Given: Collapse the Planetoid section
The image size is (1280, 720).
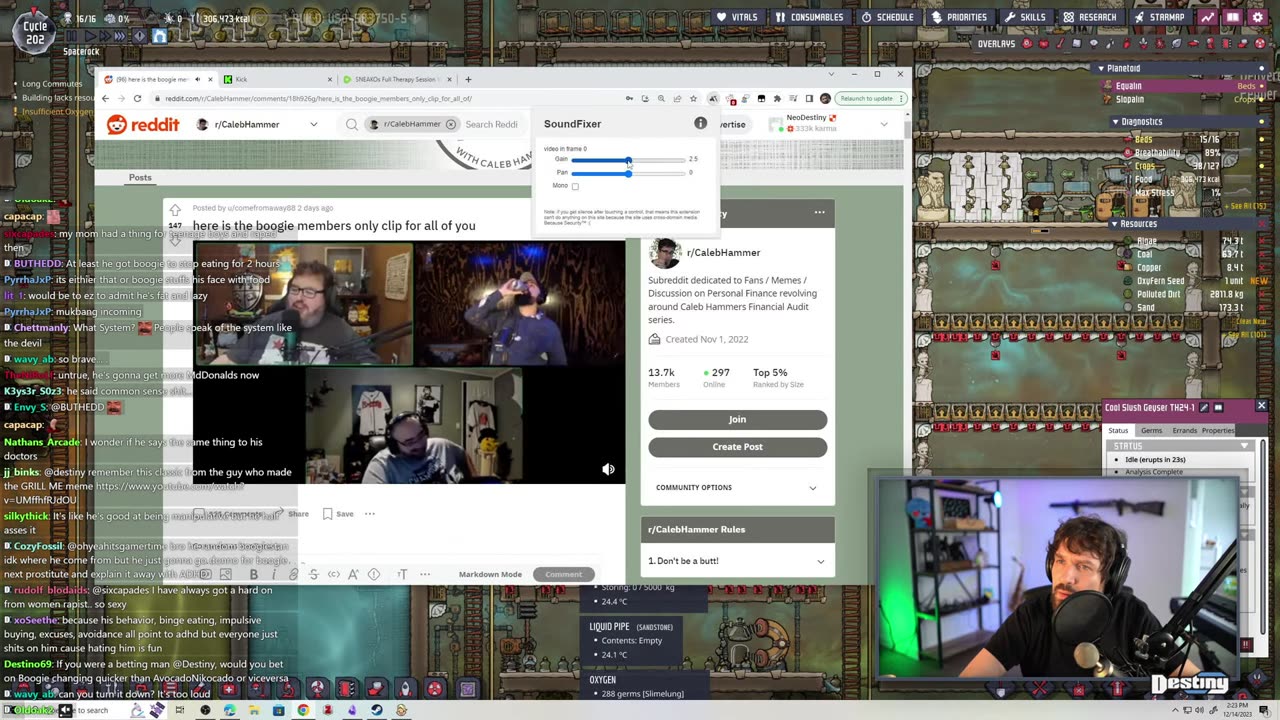Looking at the screenshot, I should [x=1102, y=68].
